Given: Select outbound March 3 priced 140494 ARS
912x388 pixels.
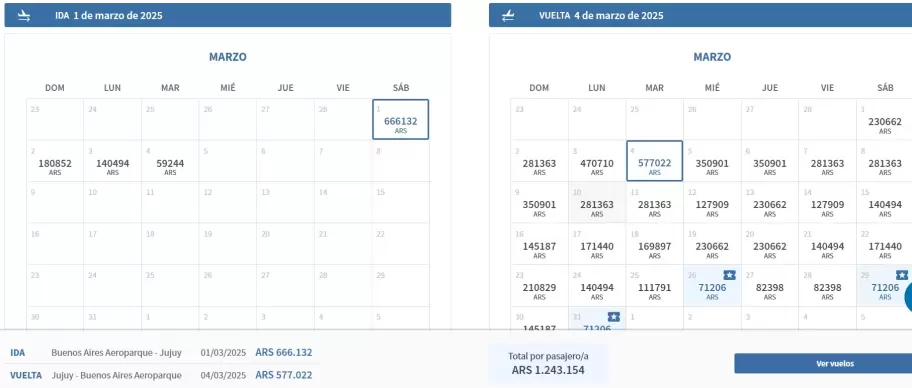Looking at the screenshot, I should [113, 161].
